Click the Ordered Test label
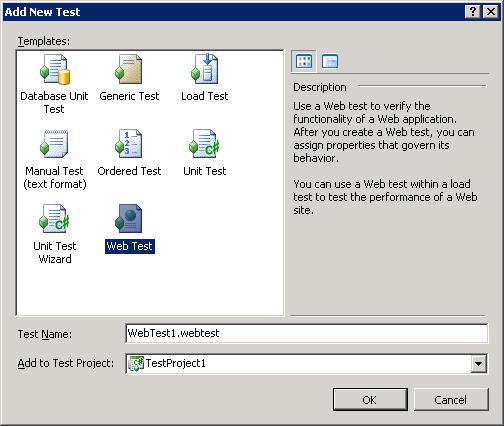The height and width of the screenshot is (426, 504). pos(129,171)
